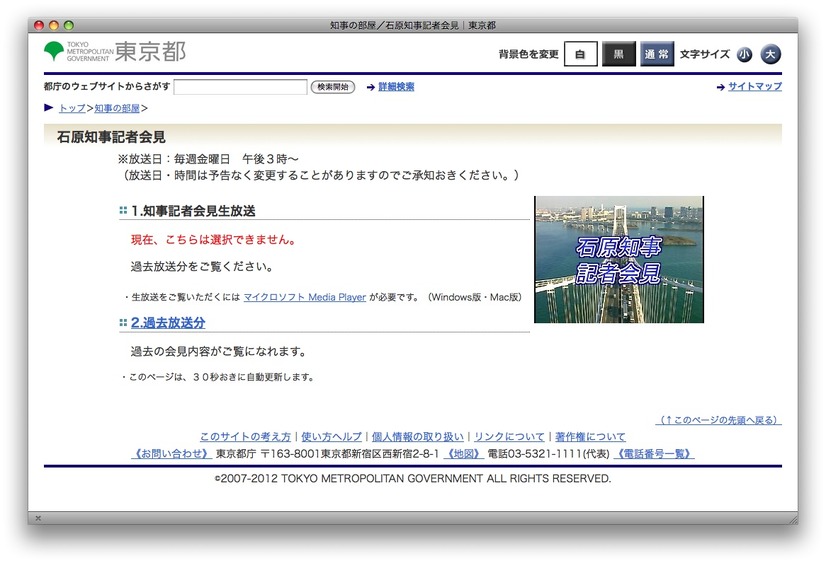Click the page title 石原知事記者会見
The height and width of the screenshot is (563, 826).
pyautogui.click(x=111, y=137)
